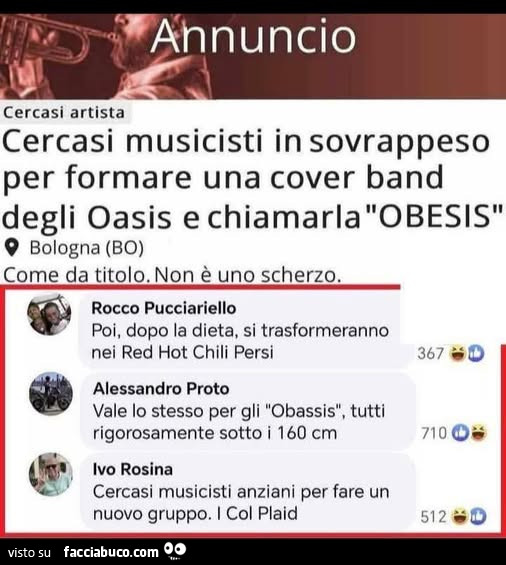The width and height of the screenshot is (506, 565).
Task: Click the laughing emoji on Alessandro's comment
Action: coord(478,433)
